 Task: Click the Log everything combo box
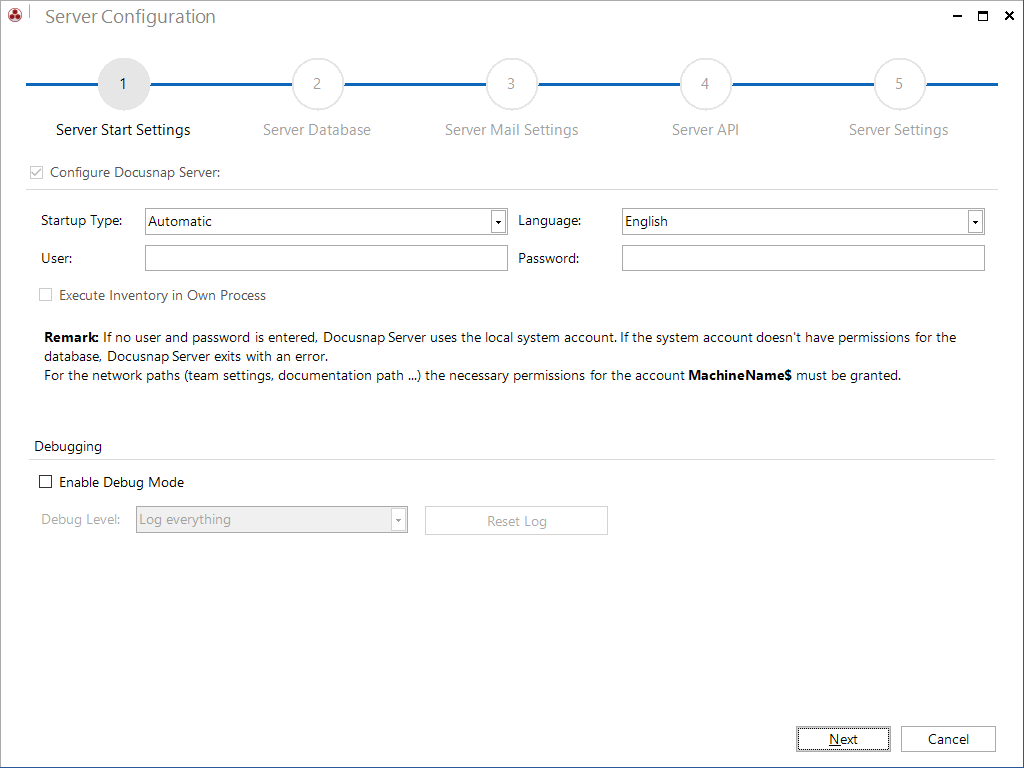pos(272,520)
